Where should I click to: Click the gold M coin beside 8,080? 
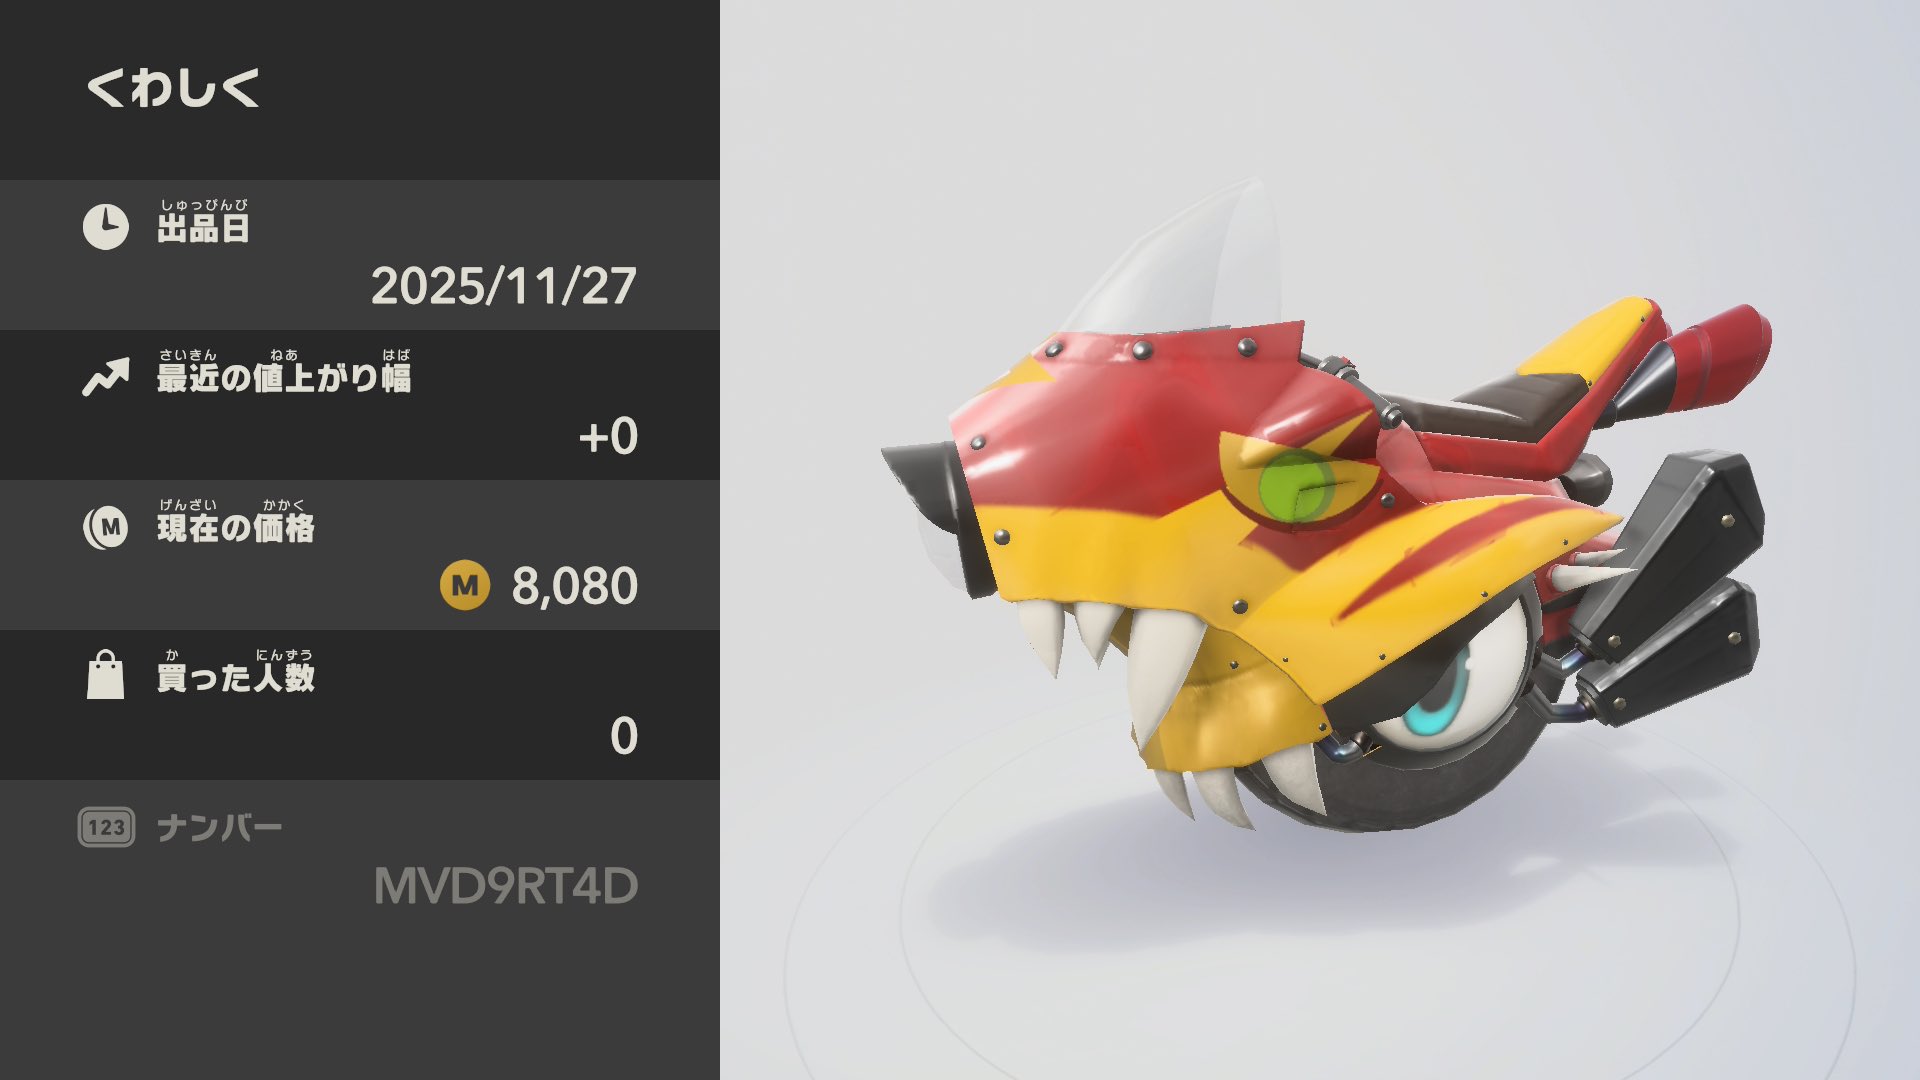pos(465,586)
